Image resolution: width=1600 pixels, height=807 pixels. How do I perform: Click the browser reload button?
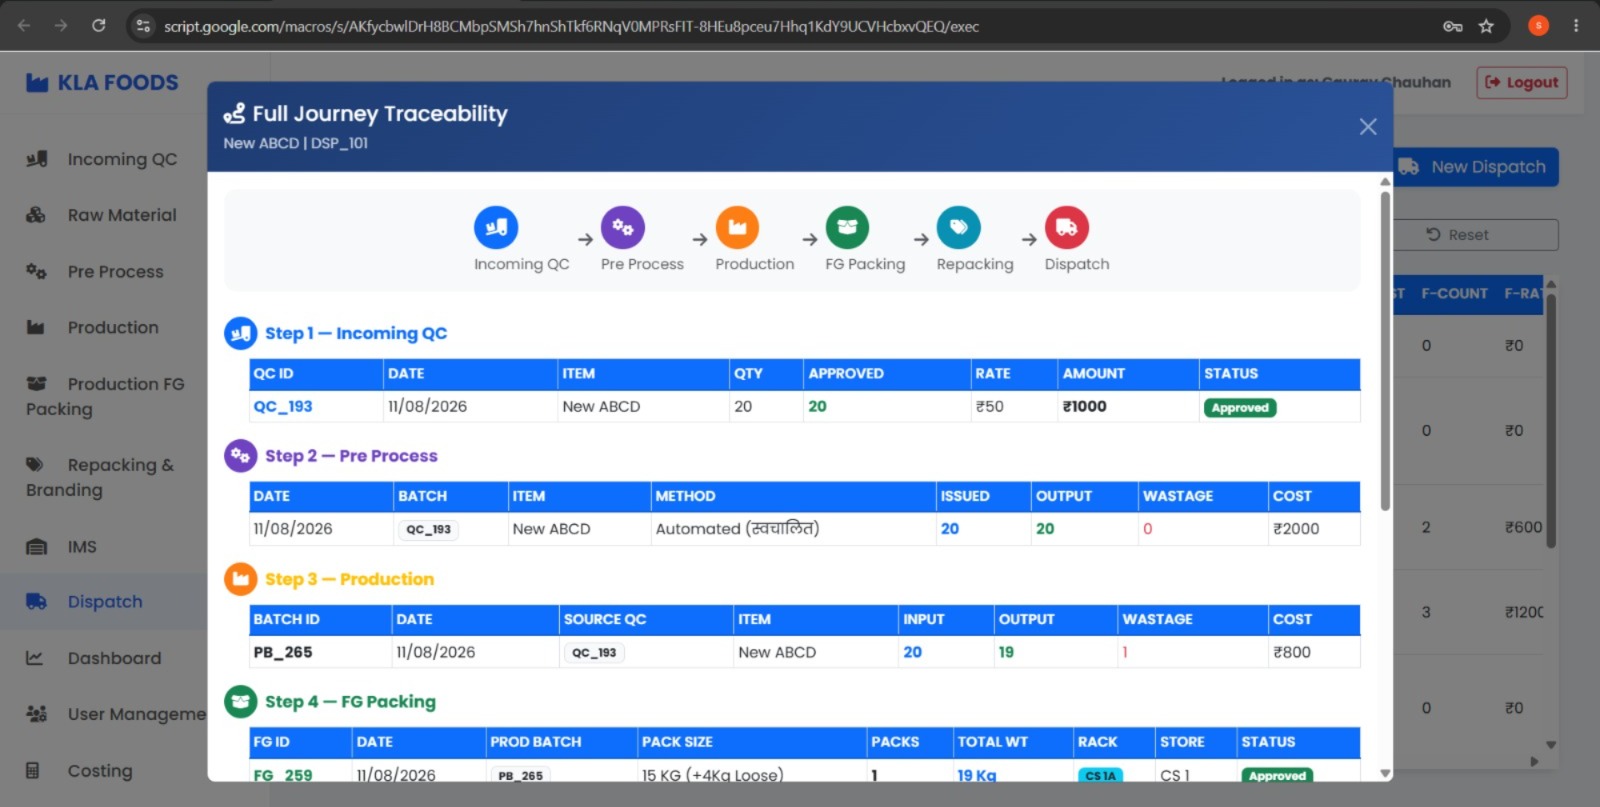99,25
